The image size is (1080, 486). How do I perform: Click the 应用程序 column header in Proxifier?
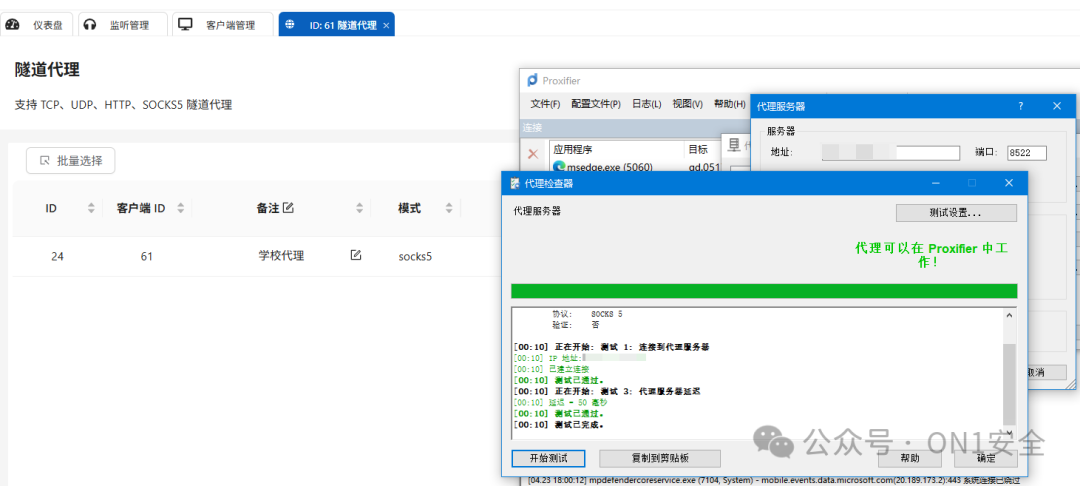click(x=573, y=149)
